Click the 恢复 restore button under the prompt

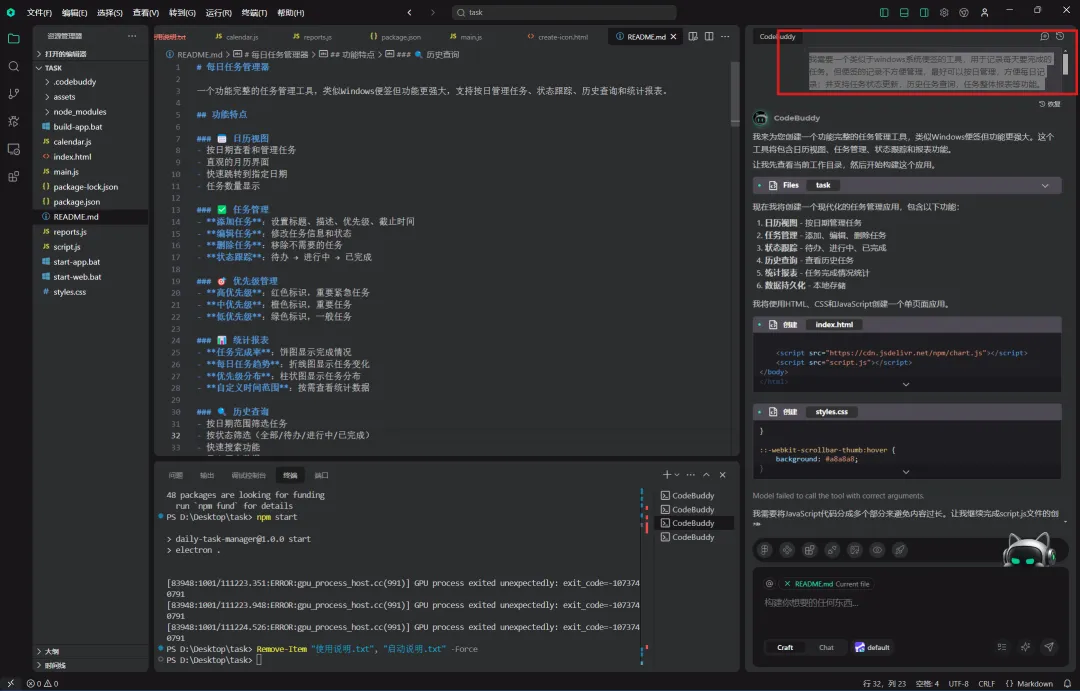[1050, 104]
